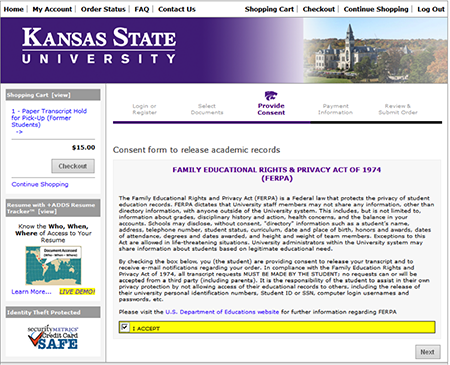Screen dimensions: 450x365
Task: Log Out of the account
Action: pyautogui.click(x=431, y=9)
